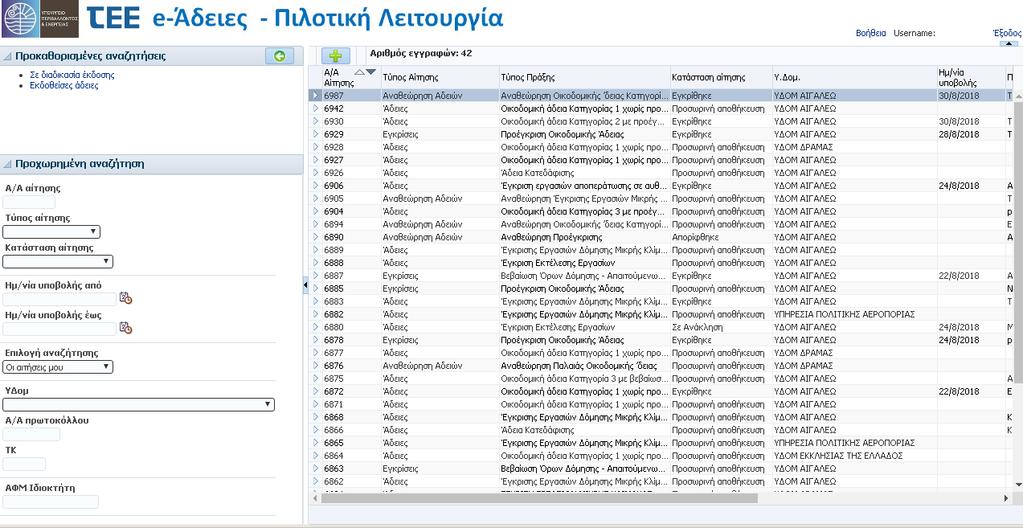1023x528 pixels.
Task: Click 'Βεβαίωση Όρων Δόμησης' cell in row 6887
Action: [583, 276]
